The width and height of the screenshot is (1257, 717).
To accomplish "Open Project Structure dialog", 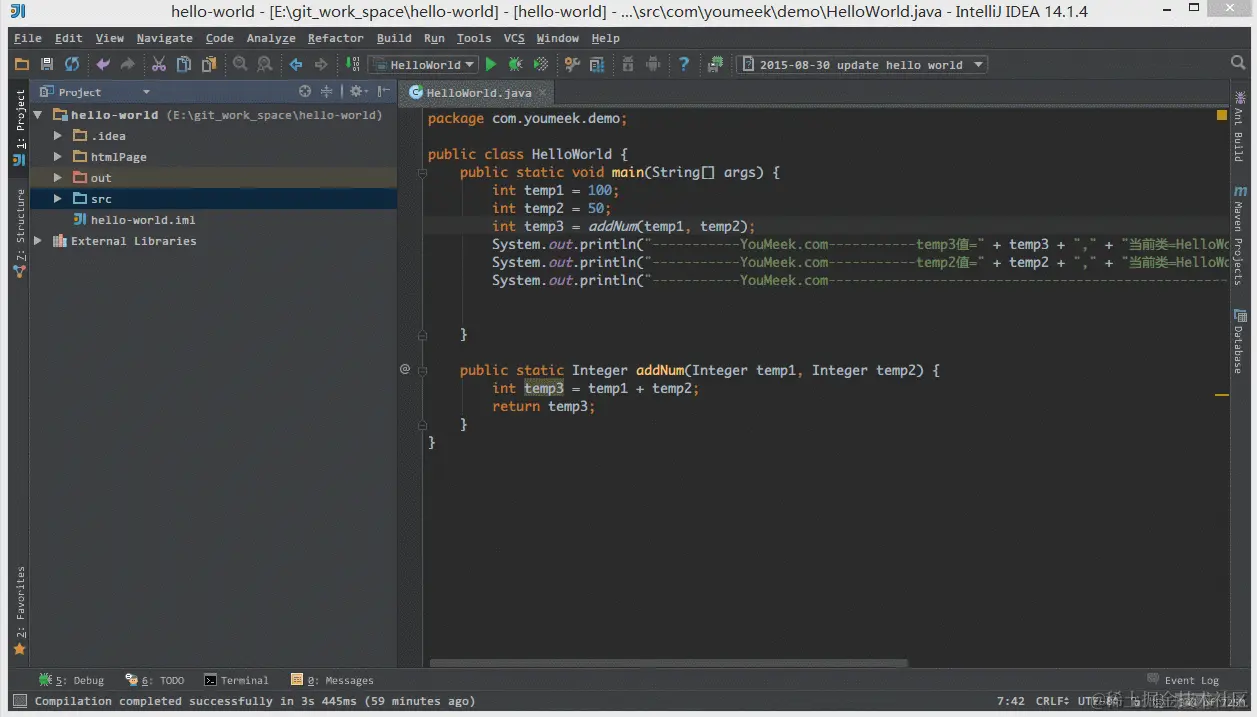I will coord(597,64).
